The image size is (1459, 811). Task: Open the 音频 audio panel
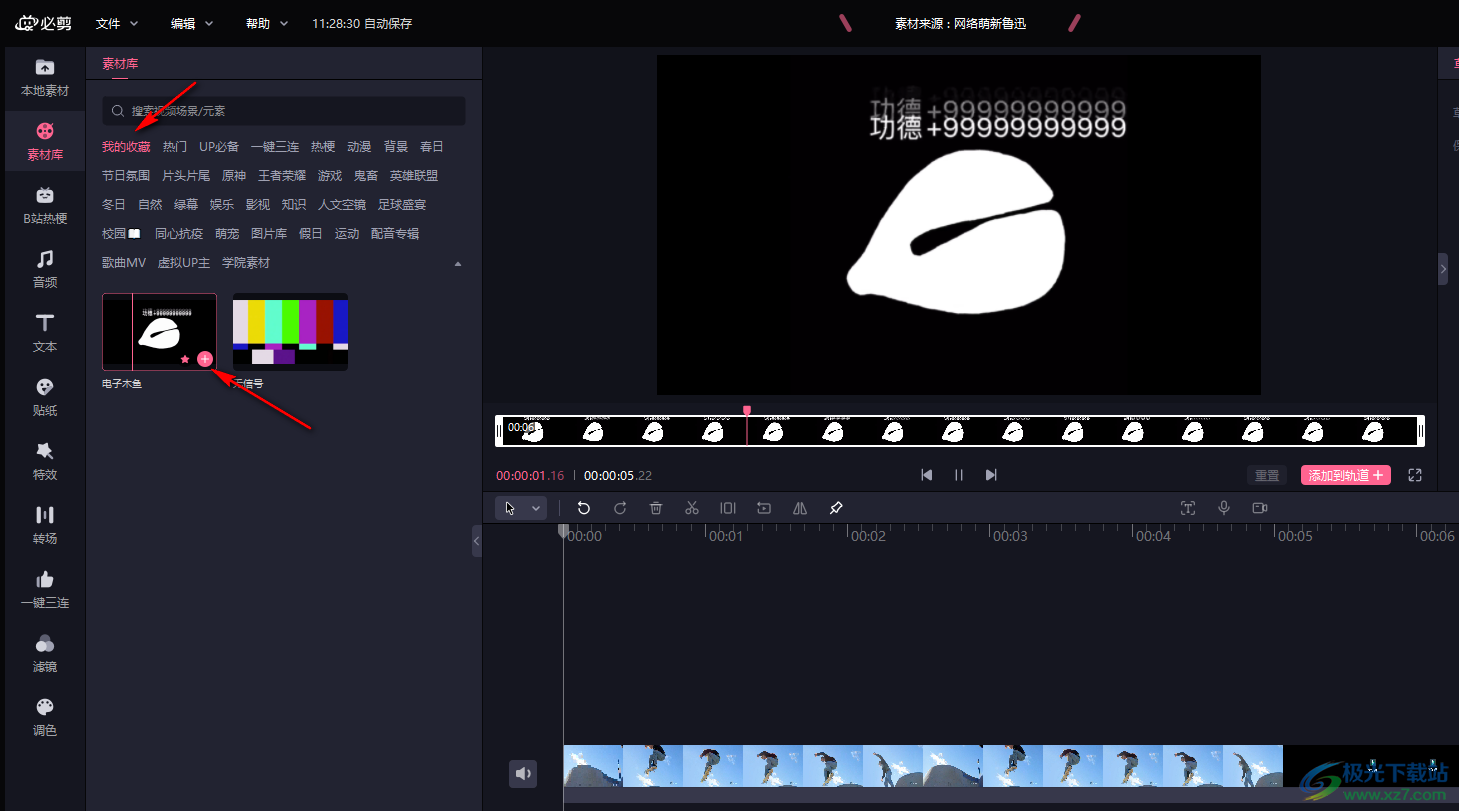click(45, 269)
